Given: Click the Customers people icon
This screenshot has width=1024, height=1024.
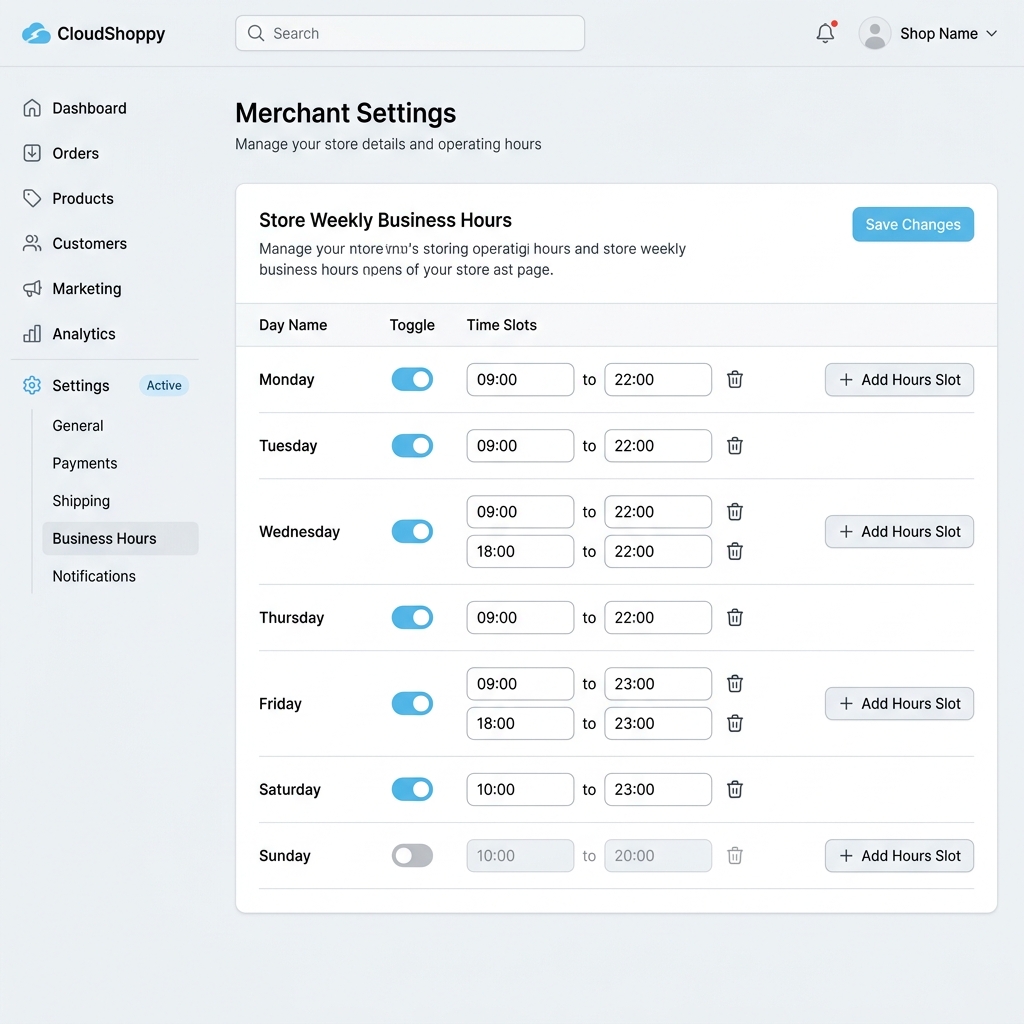Looking at the screenshot, I should coord(32,243).
